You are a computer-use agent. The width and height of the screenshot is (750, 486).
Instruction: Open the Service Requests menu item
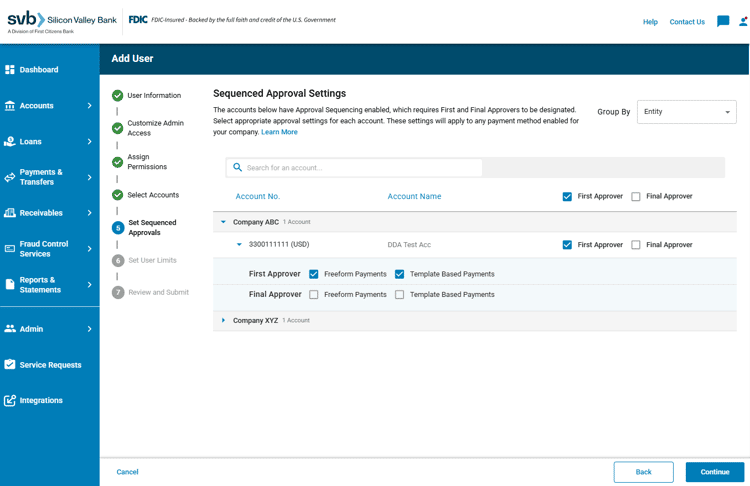coord(50,365)
